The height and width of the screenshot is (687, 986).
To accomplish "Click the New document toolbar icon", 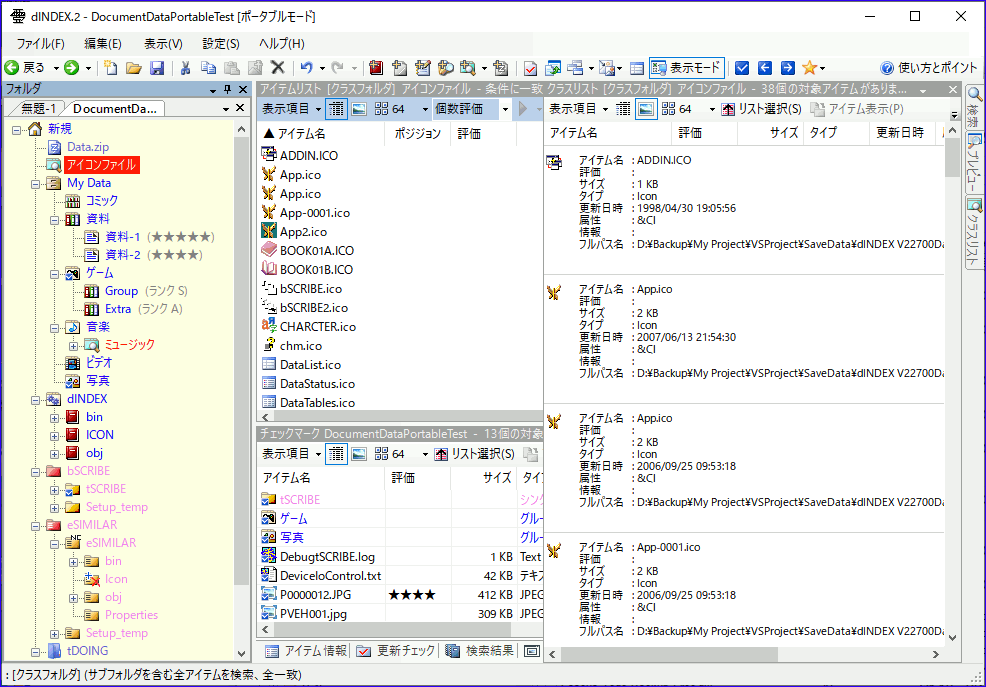I will coord(111,68).
